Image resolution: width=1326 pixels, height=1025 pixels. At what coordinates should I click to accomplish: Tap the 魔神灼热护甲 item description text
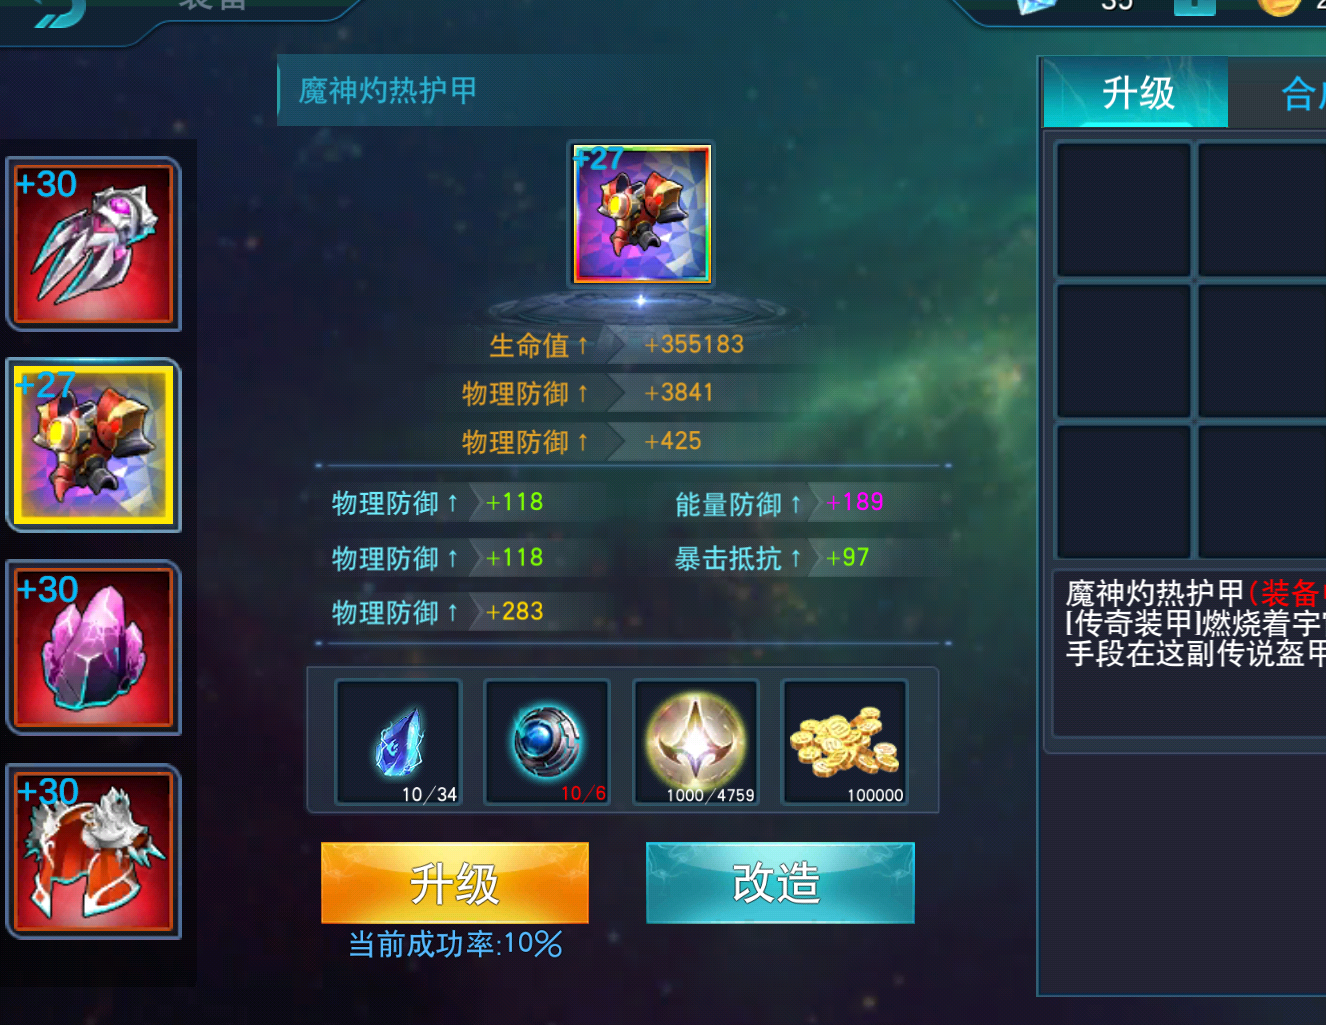pos(1195,623)
